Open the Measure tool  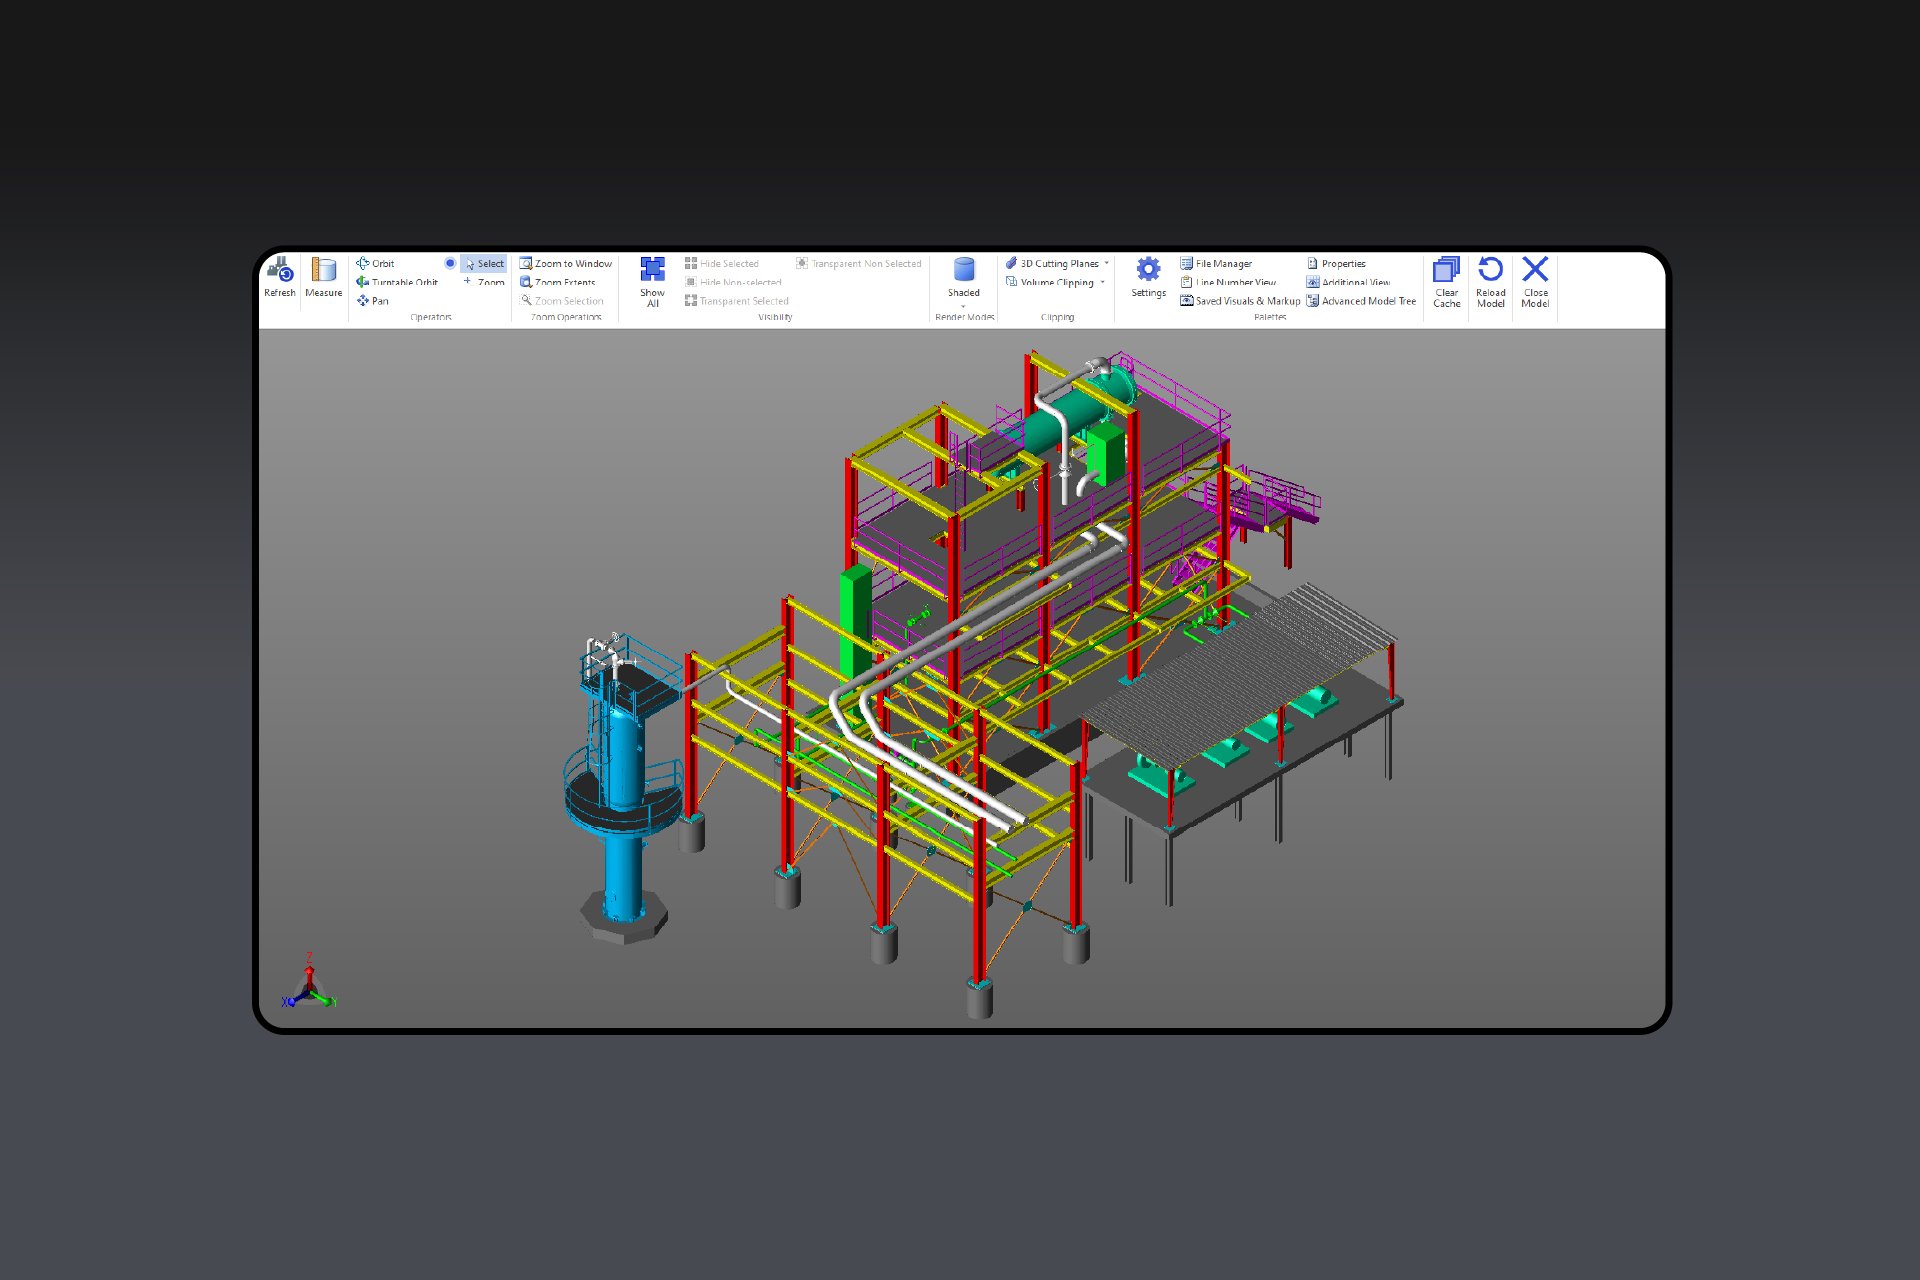point(322,278)
